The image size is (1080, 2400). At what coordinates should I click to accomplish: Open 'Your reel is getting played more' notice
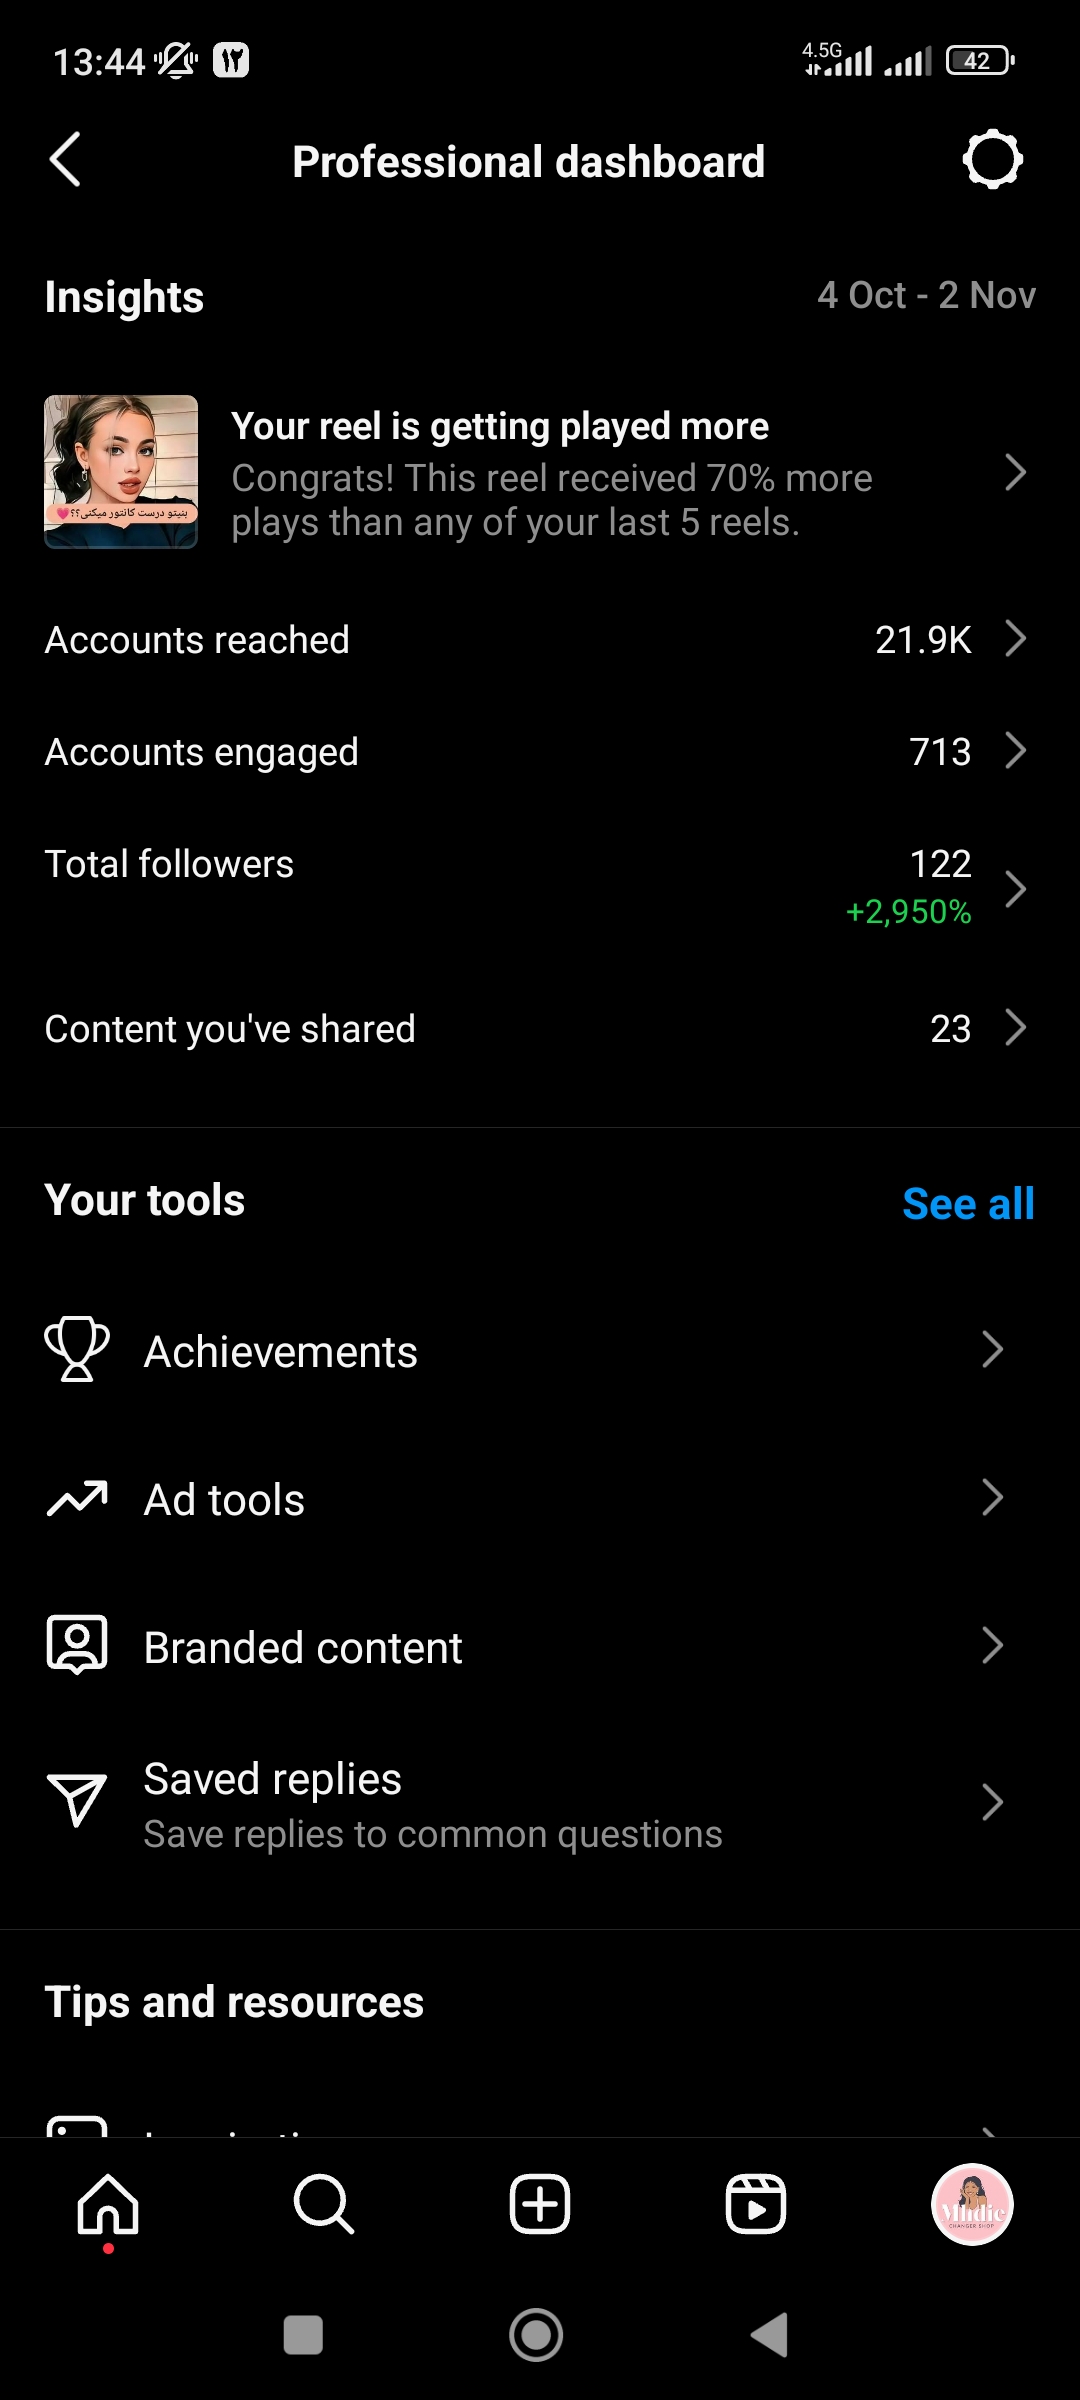pyautogui.click(x=540, y=472)
